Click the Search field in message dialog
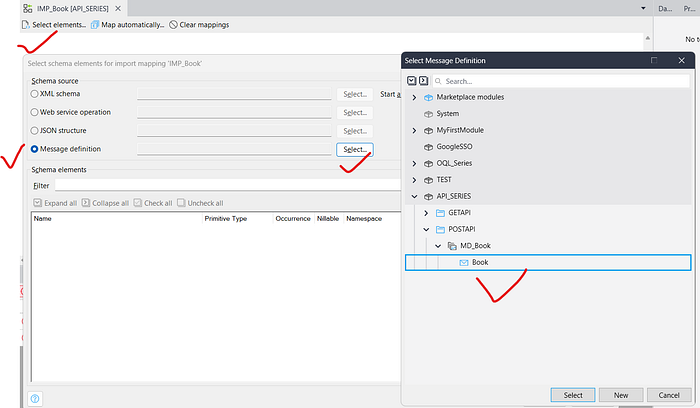700x408 pixels. 560,80
